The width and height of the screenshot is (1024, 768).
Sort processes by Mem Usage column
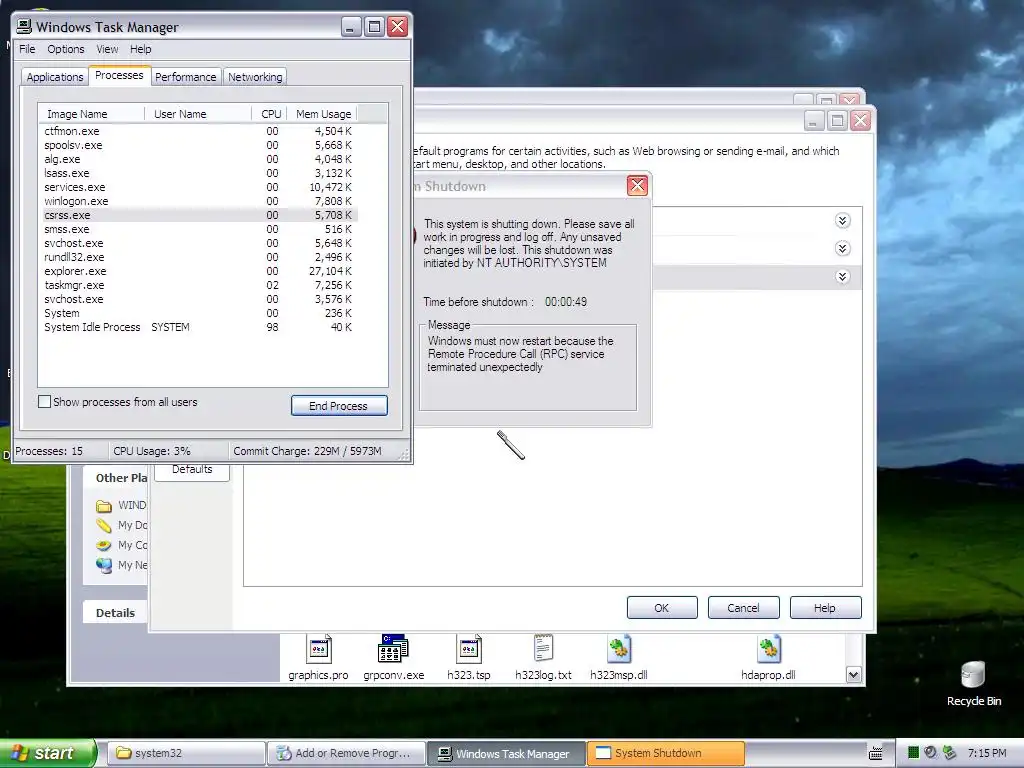coord(323,114)
